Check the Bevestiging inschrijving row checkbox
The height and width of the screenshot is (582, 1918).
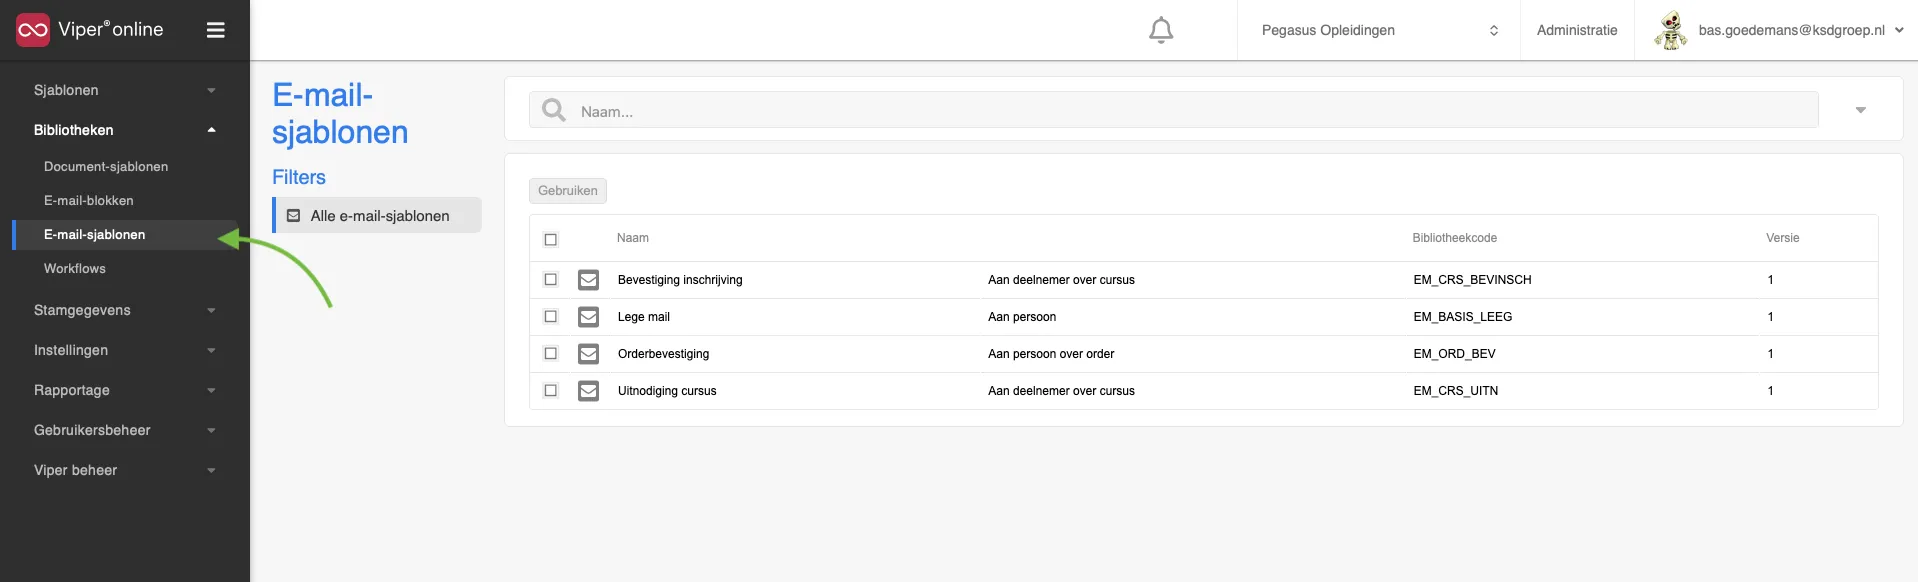point(550,279)
